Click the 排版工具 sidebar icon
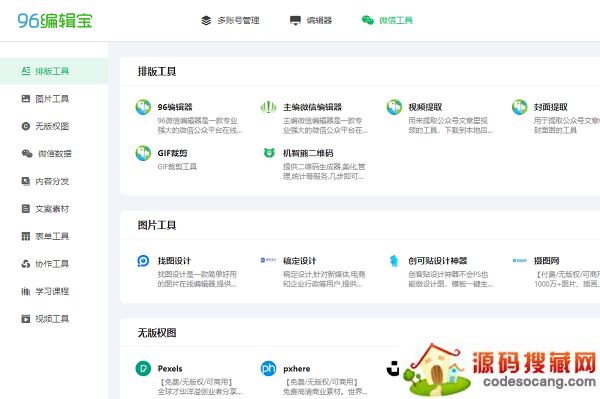600x399 pixels. click(x=26, y=71)
